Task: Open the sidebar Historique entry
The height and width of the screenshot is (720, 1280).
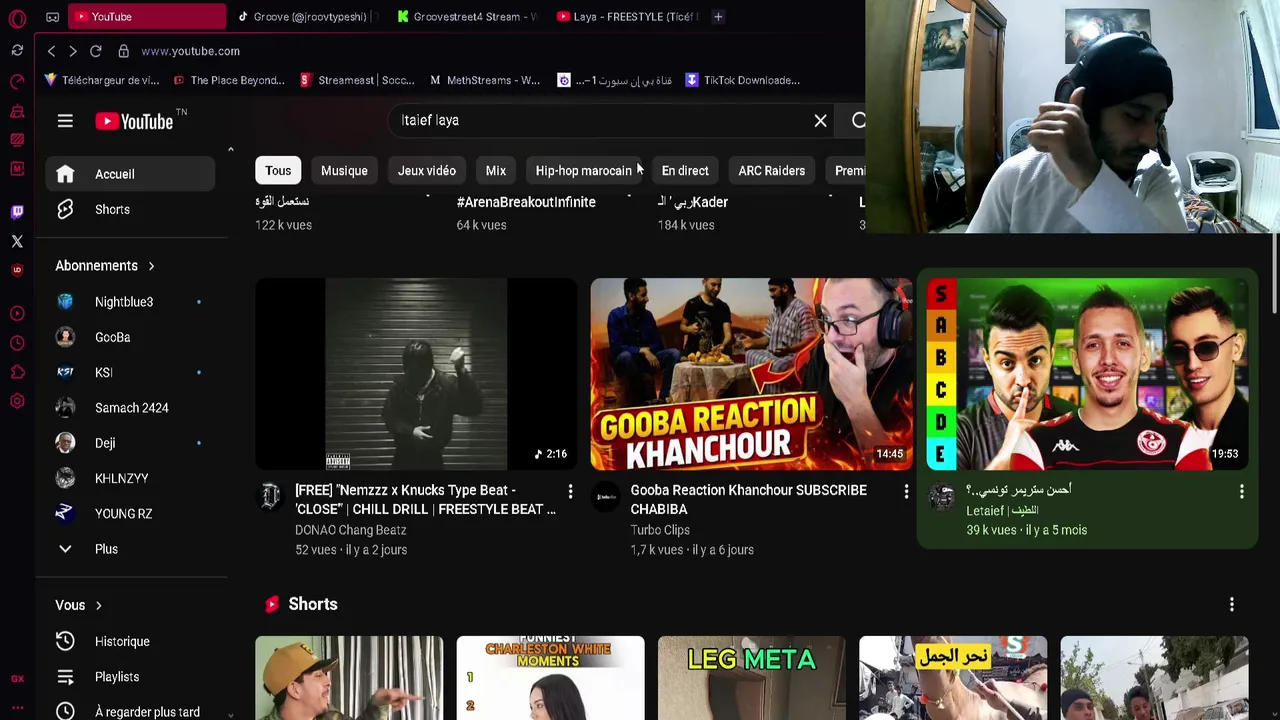Action: coord(130,641)
